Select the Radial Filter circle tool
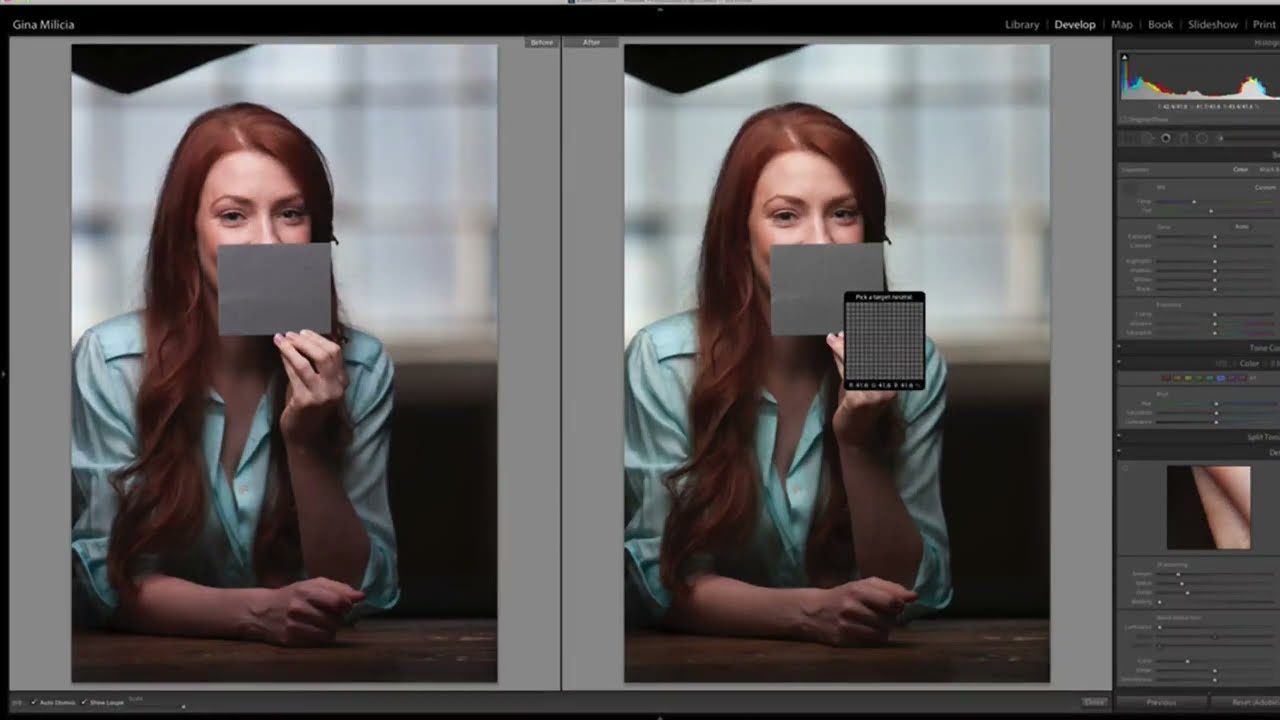The height and width of the screenshot is (720, 1280). [1202, 138]
